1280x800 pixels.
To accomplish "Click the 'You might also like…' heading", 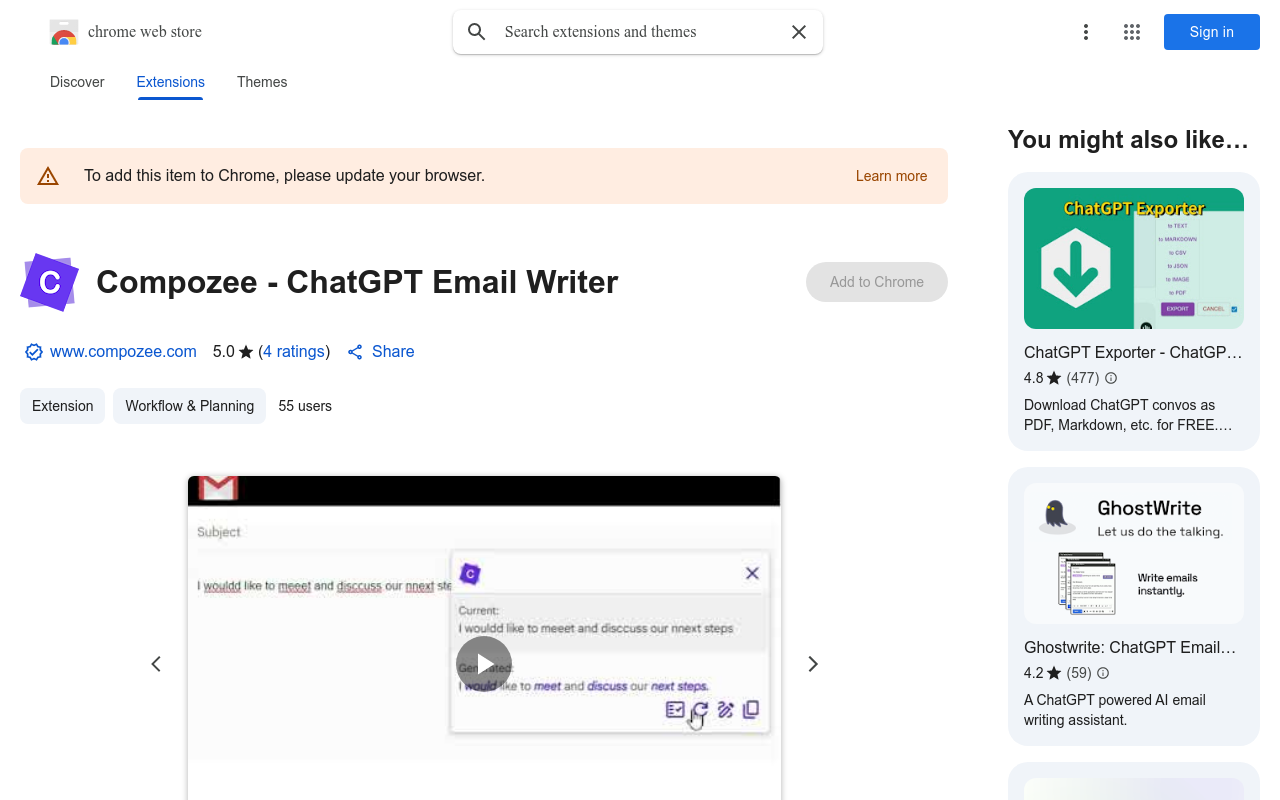I will [1129, 140].
